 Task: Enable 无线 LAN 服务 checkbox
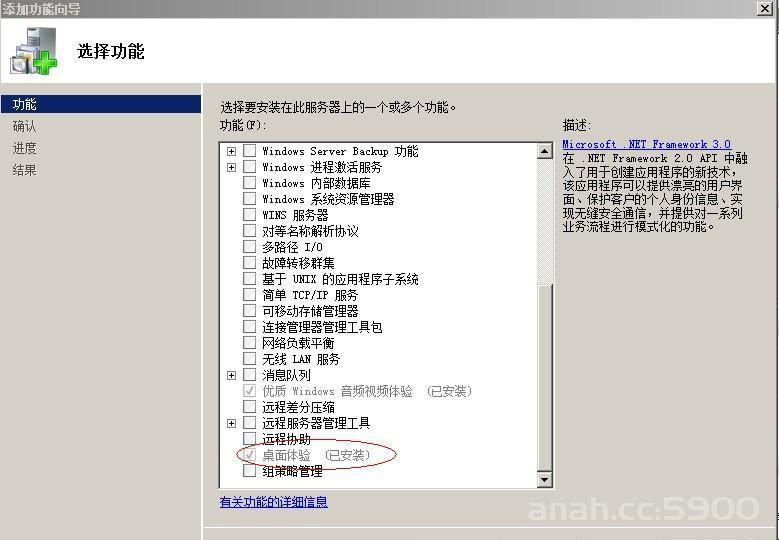tap(249, 359)
